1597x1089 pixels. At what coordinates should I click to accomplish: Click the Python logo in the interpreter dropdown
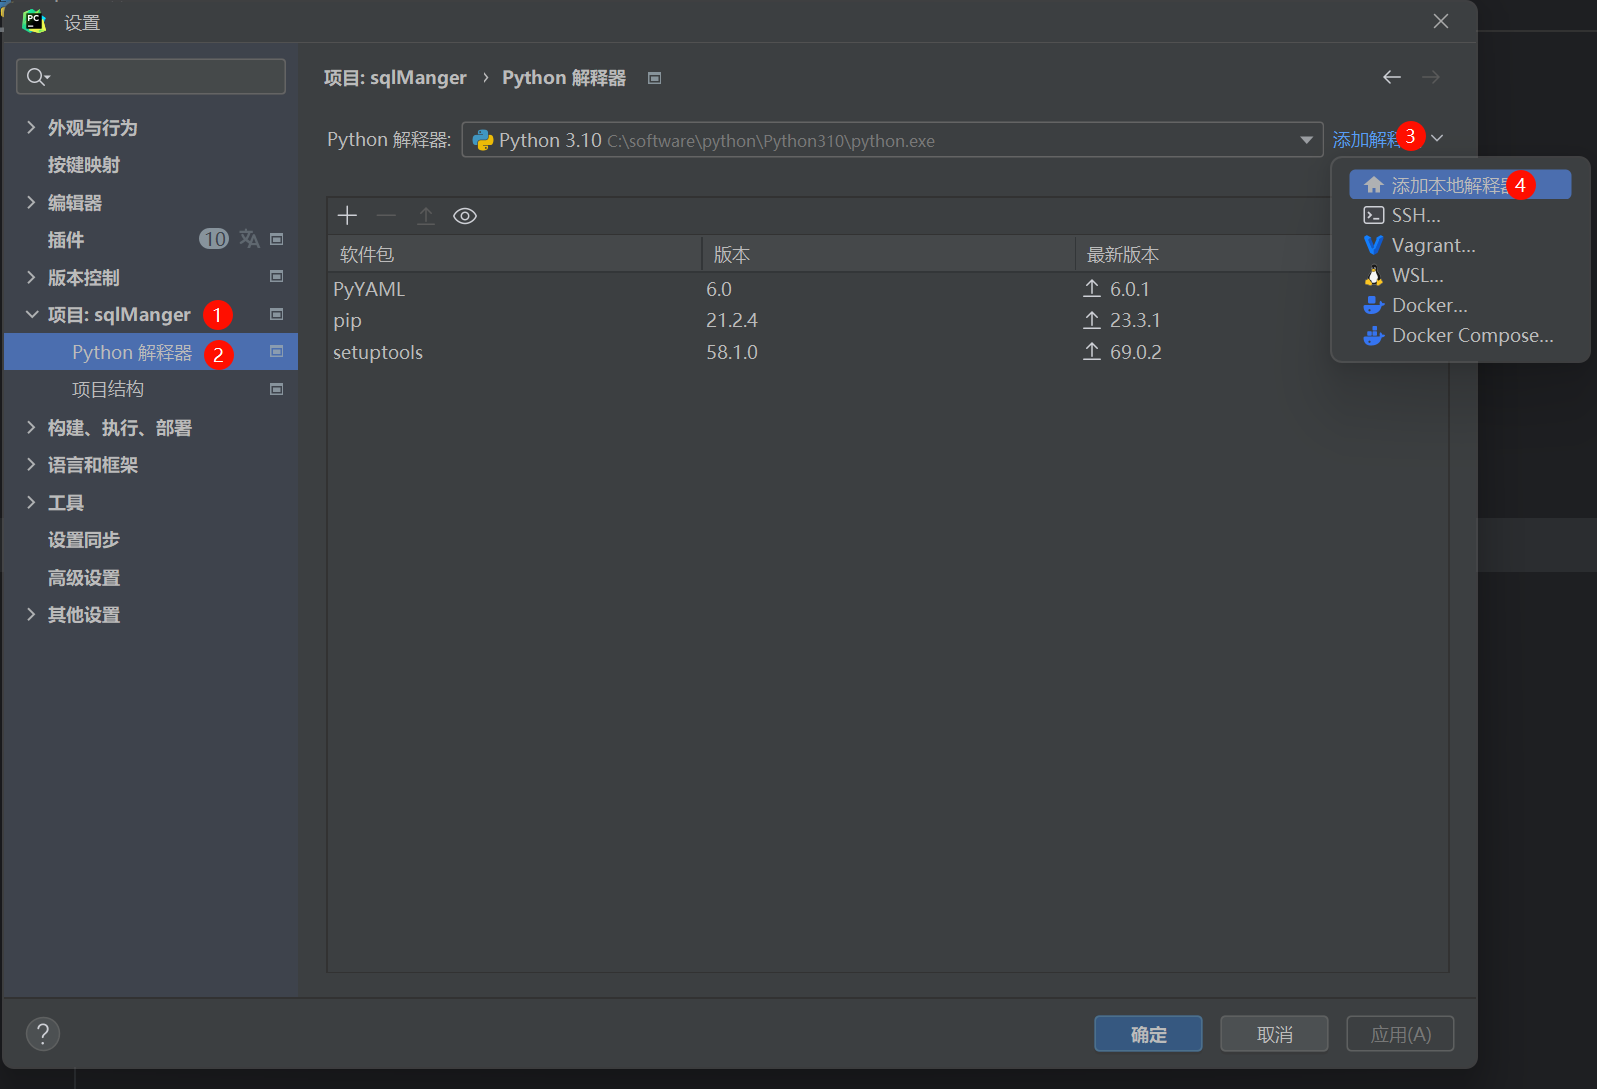click(x=483, y=140)
